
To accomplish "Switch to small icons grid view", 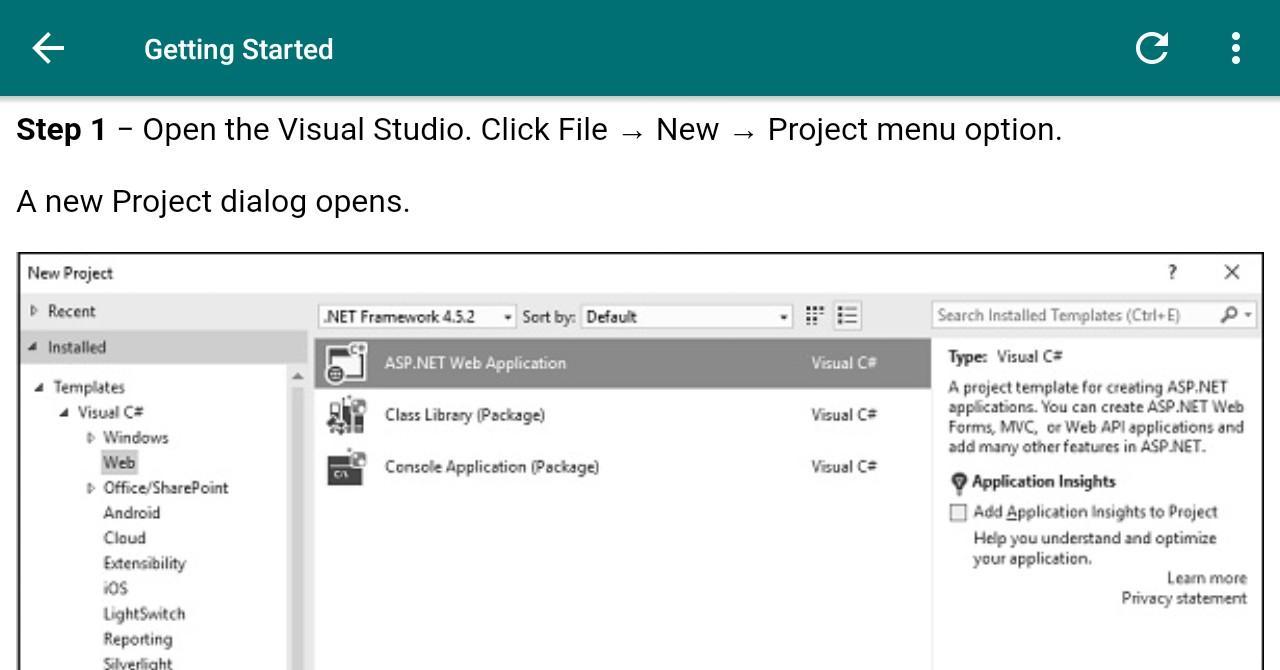I will [x=815, y=316].
